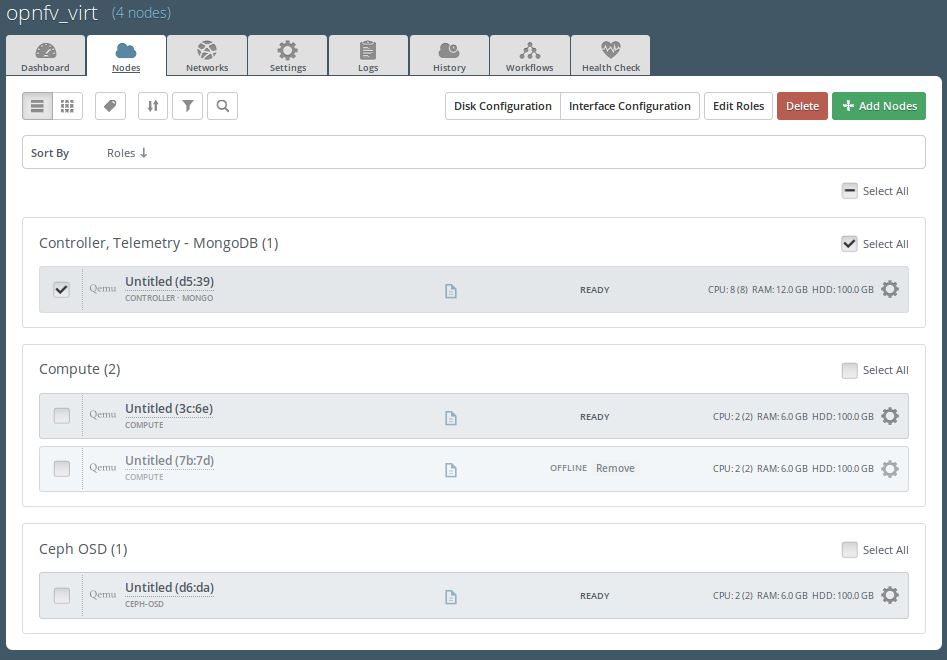Switch to grid view icon
This screenshot has width=947, height=660.
click(x=67, y=106)
